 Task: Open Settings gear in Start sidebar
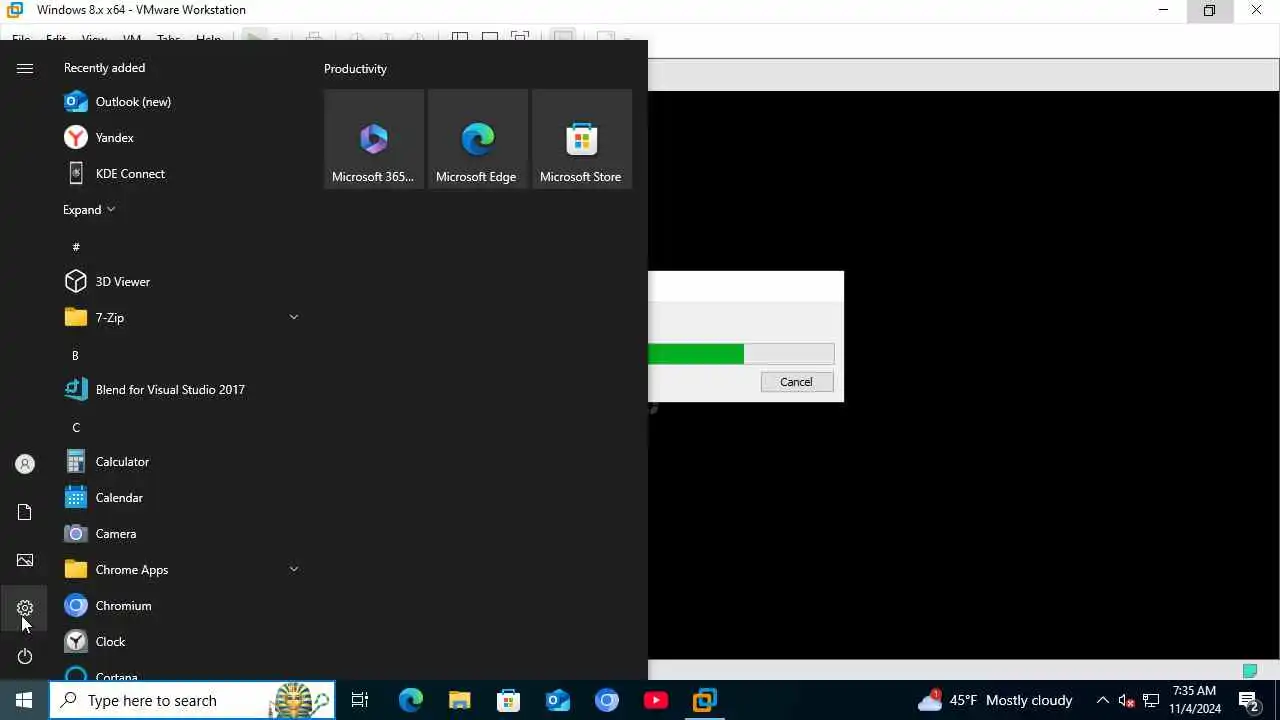pyautogui.click(x=25, y=608)
